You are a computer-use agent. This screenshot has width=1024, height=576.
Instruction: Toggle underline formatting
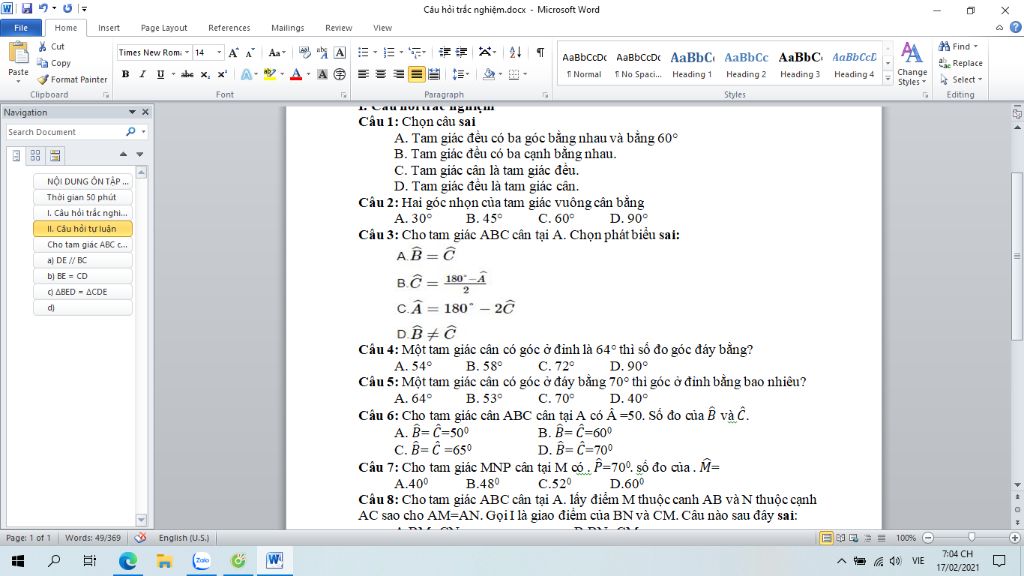(x=160, y=74)
